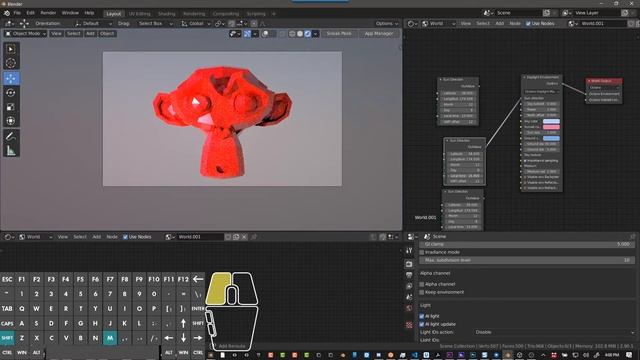Screen dimensions: 640x360
Task: Open the Scene properties tab
Action: pos(409,297)
